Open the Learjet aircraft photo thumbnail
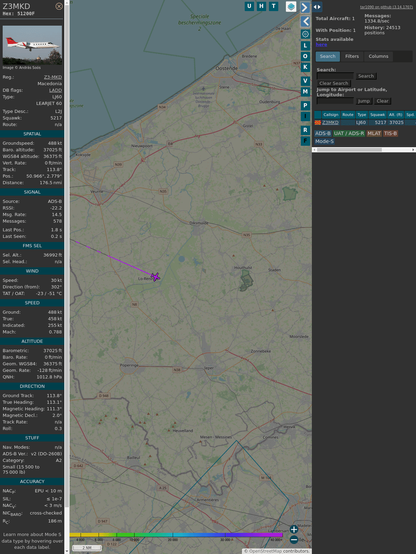 coord(32,45)
